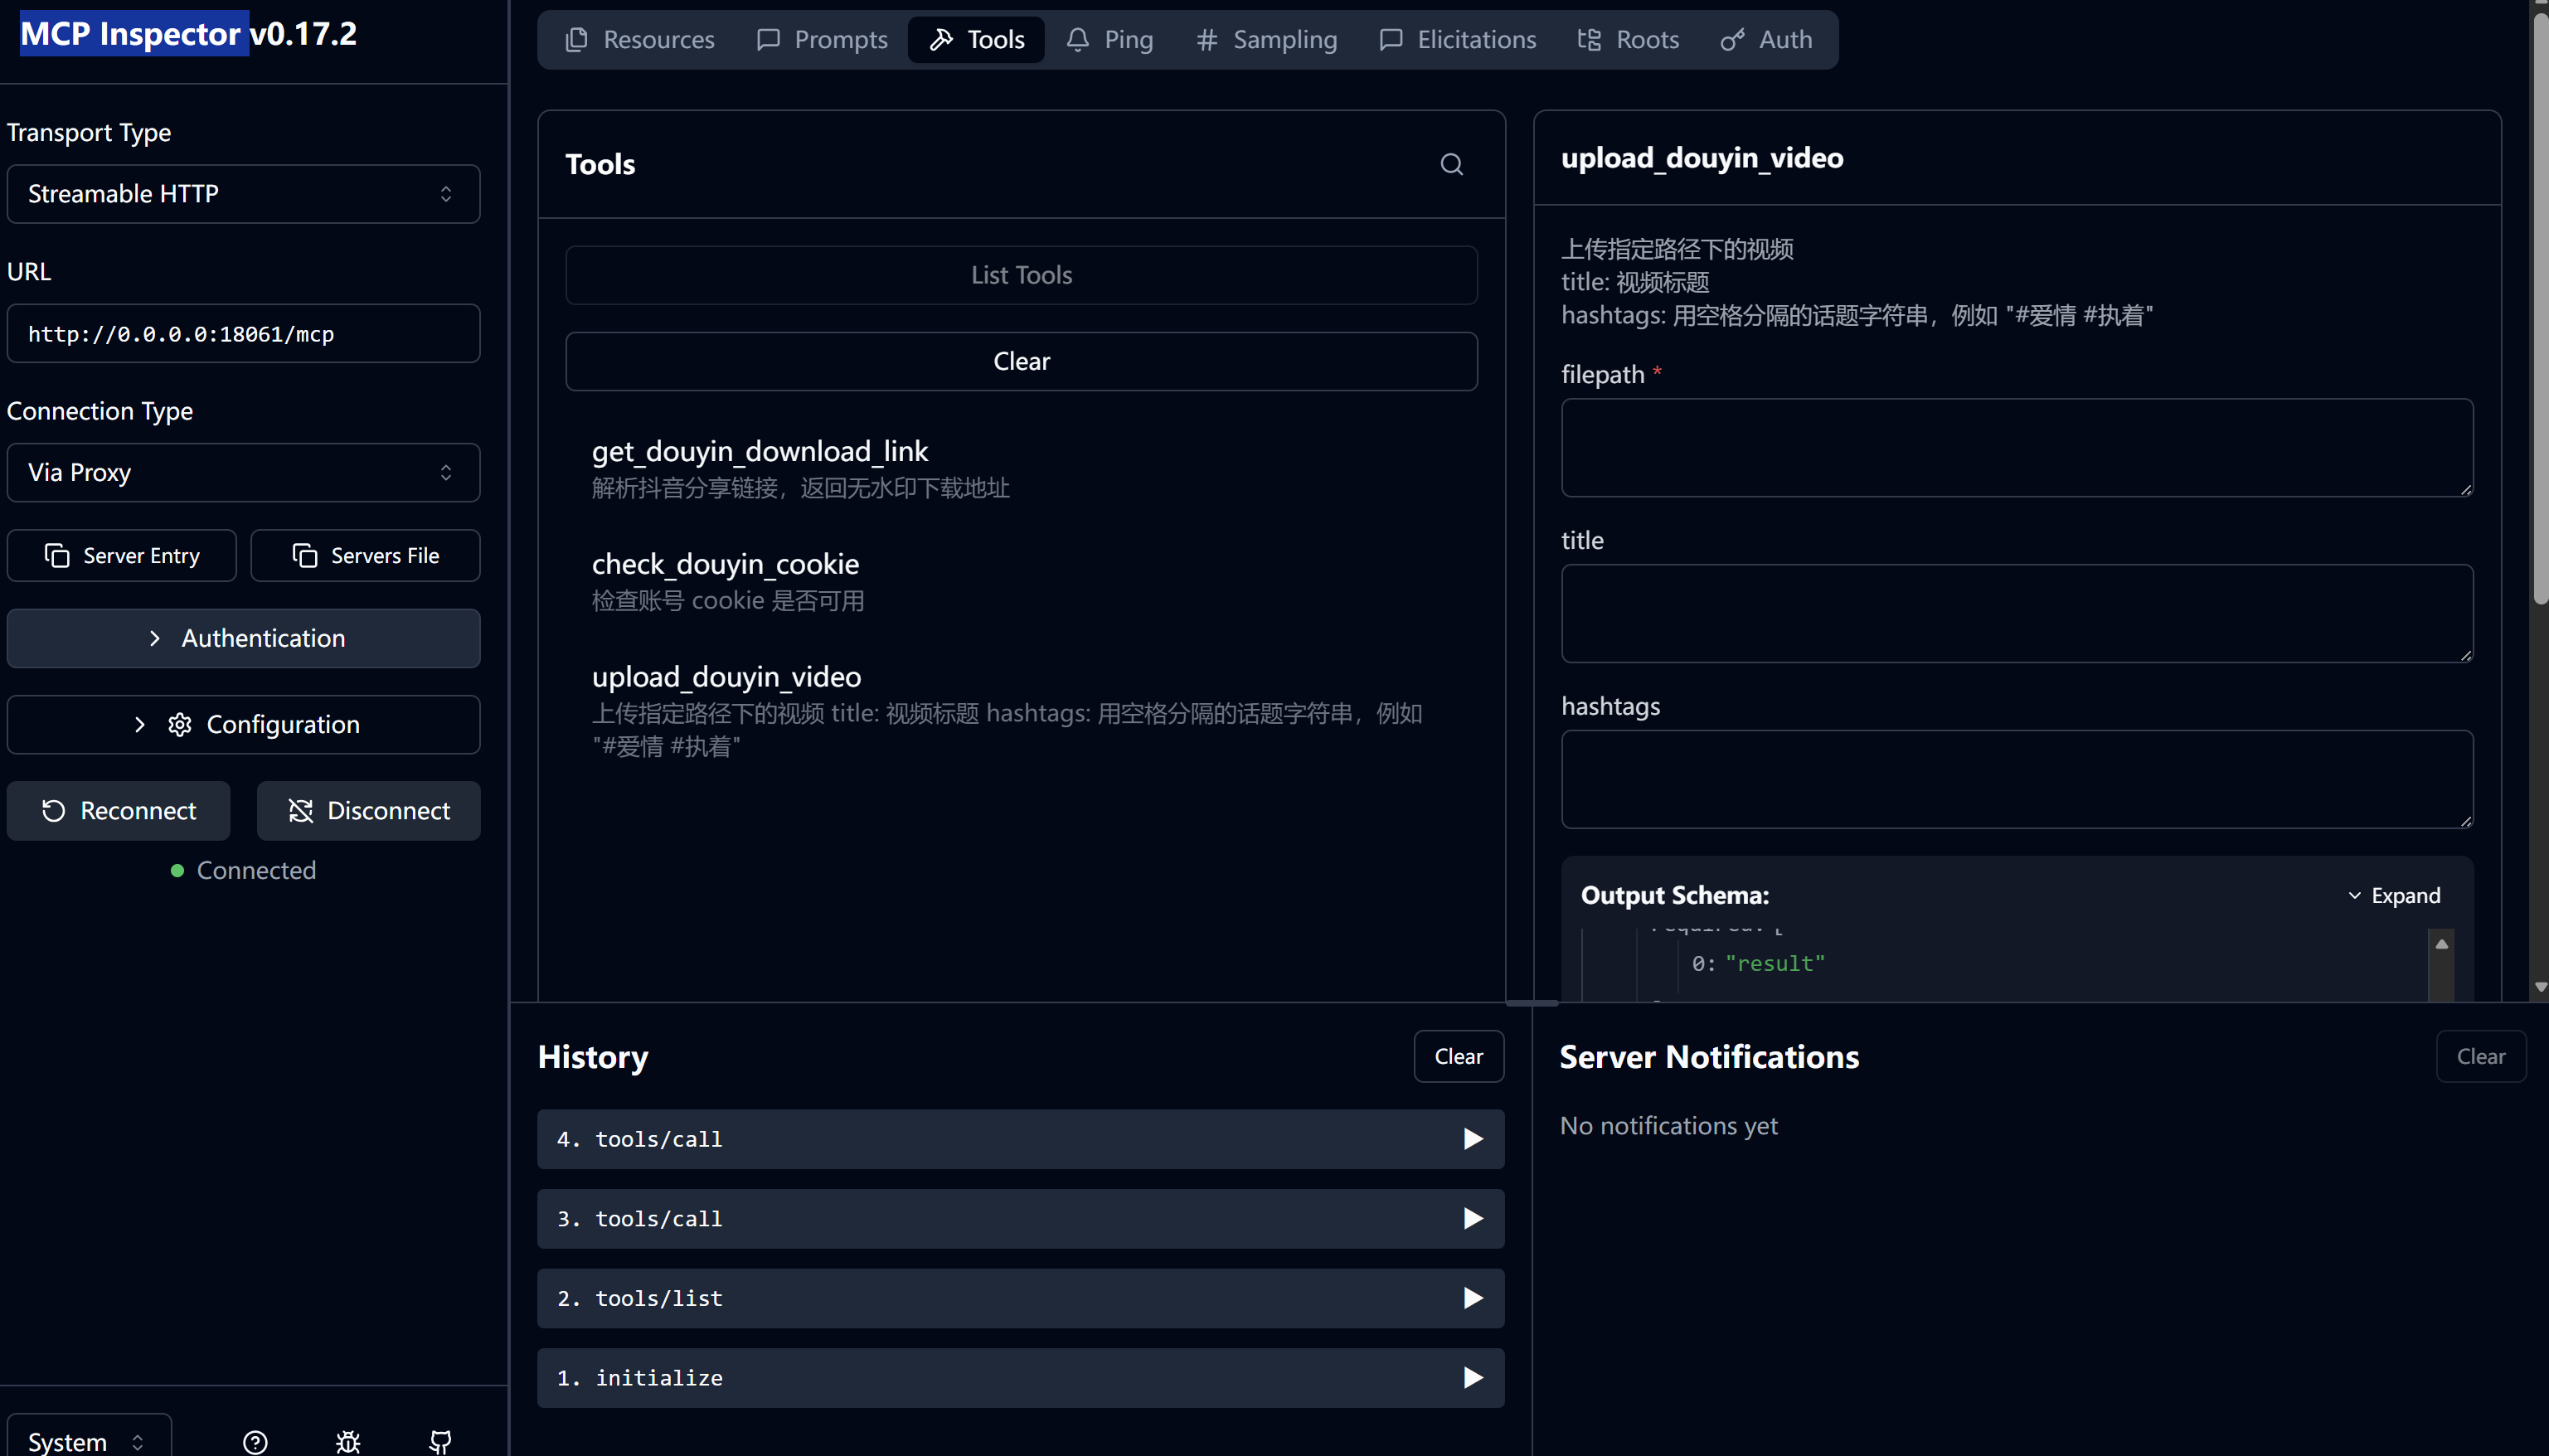Click into the filepath input field
This screenshot has width=2549, height=1456.
click(x=2016, y=447)
